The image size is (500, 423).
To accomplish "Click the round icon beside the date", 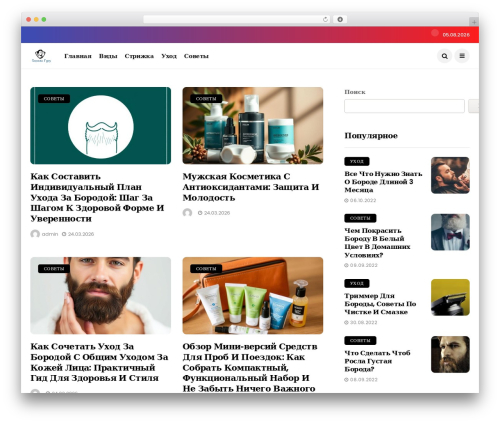I will (435, 33).
